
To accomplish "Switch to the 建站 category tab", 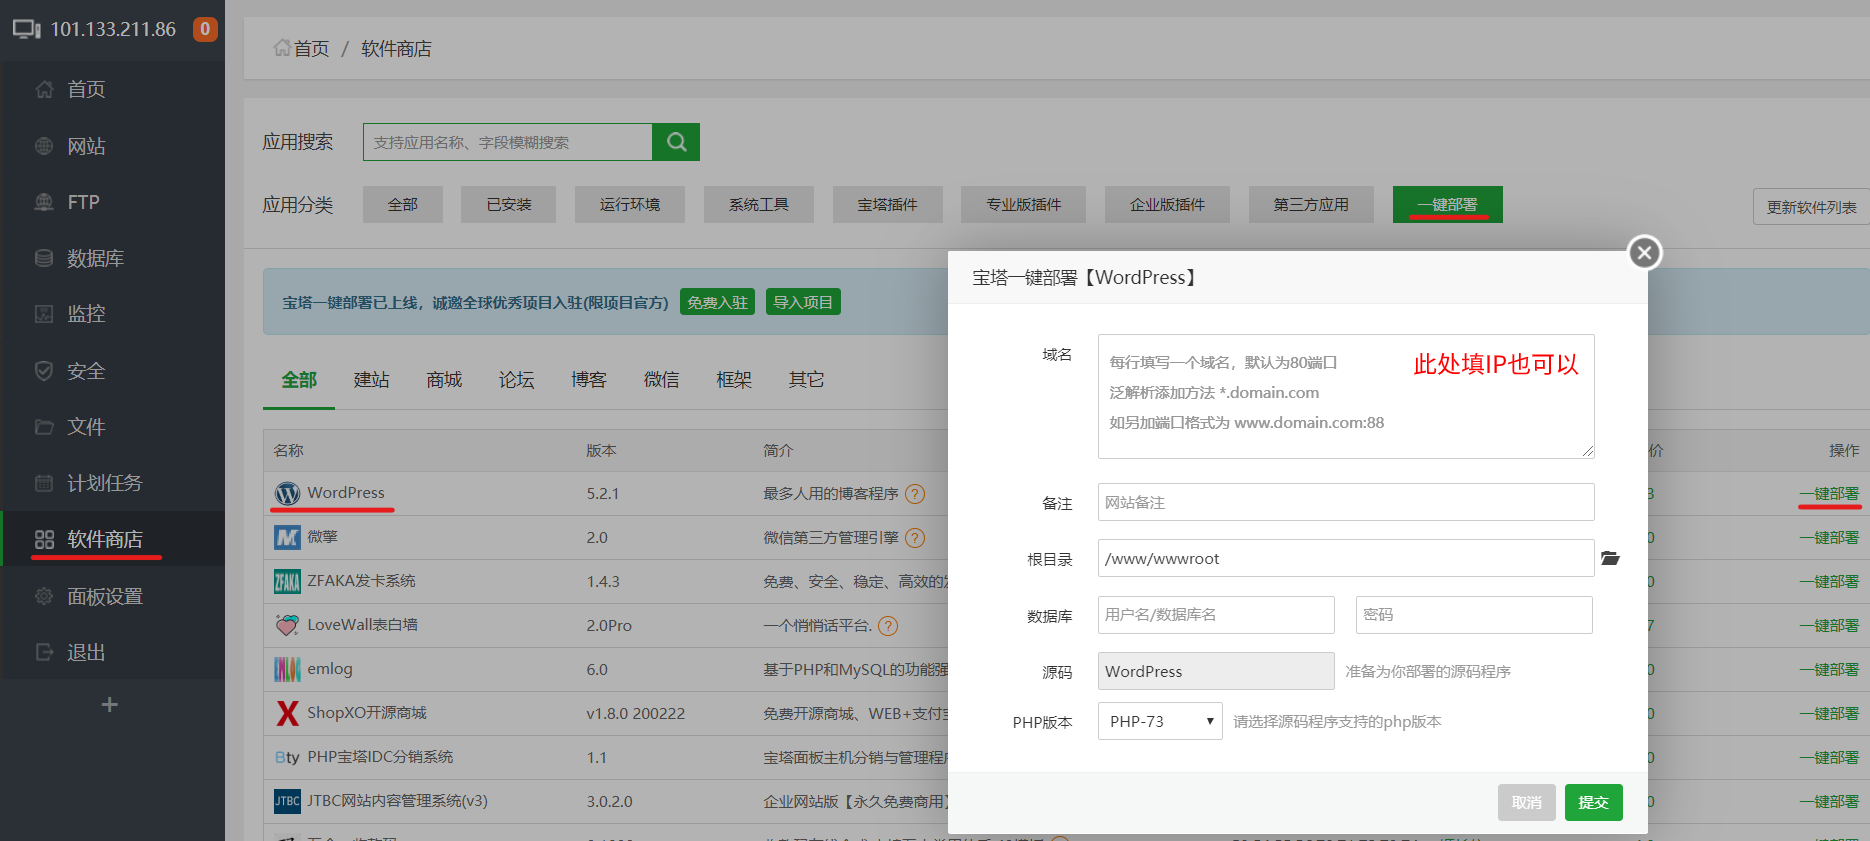I will [x=371, y=380].
